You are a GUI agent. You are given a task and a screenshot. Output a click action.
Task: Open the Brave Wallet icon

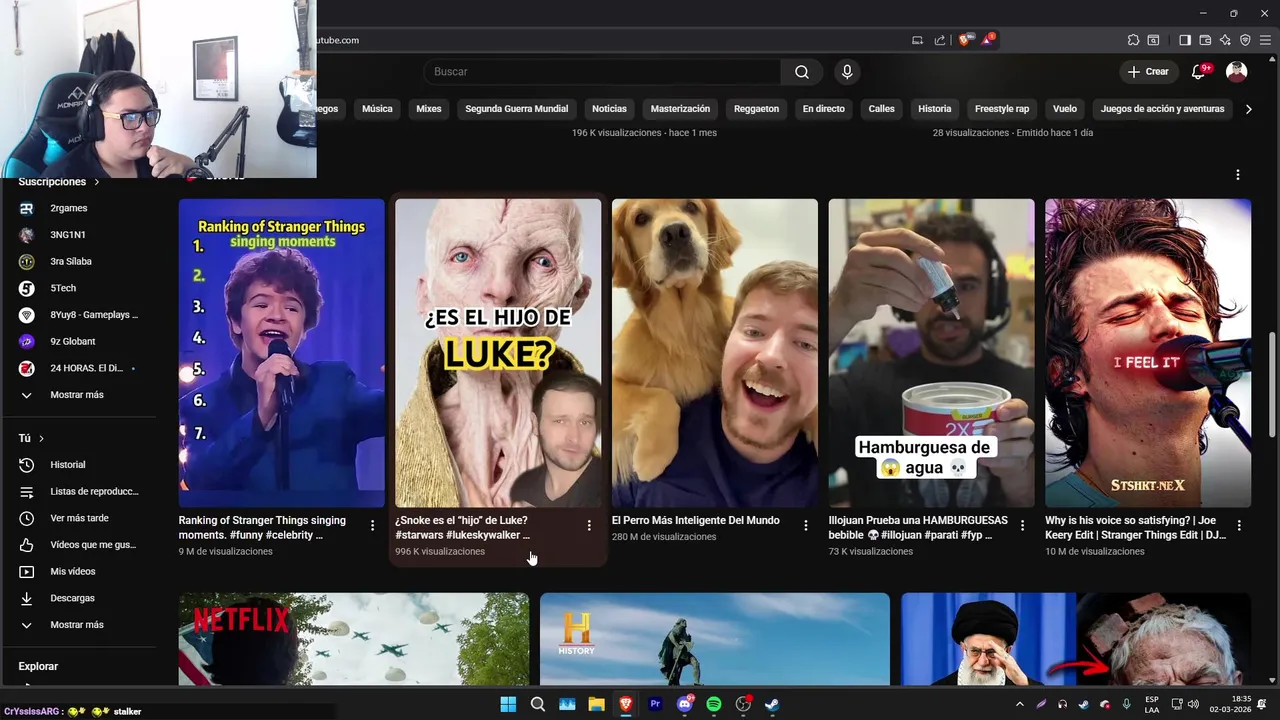1205,40
